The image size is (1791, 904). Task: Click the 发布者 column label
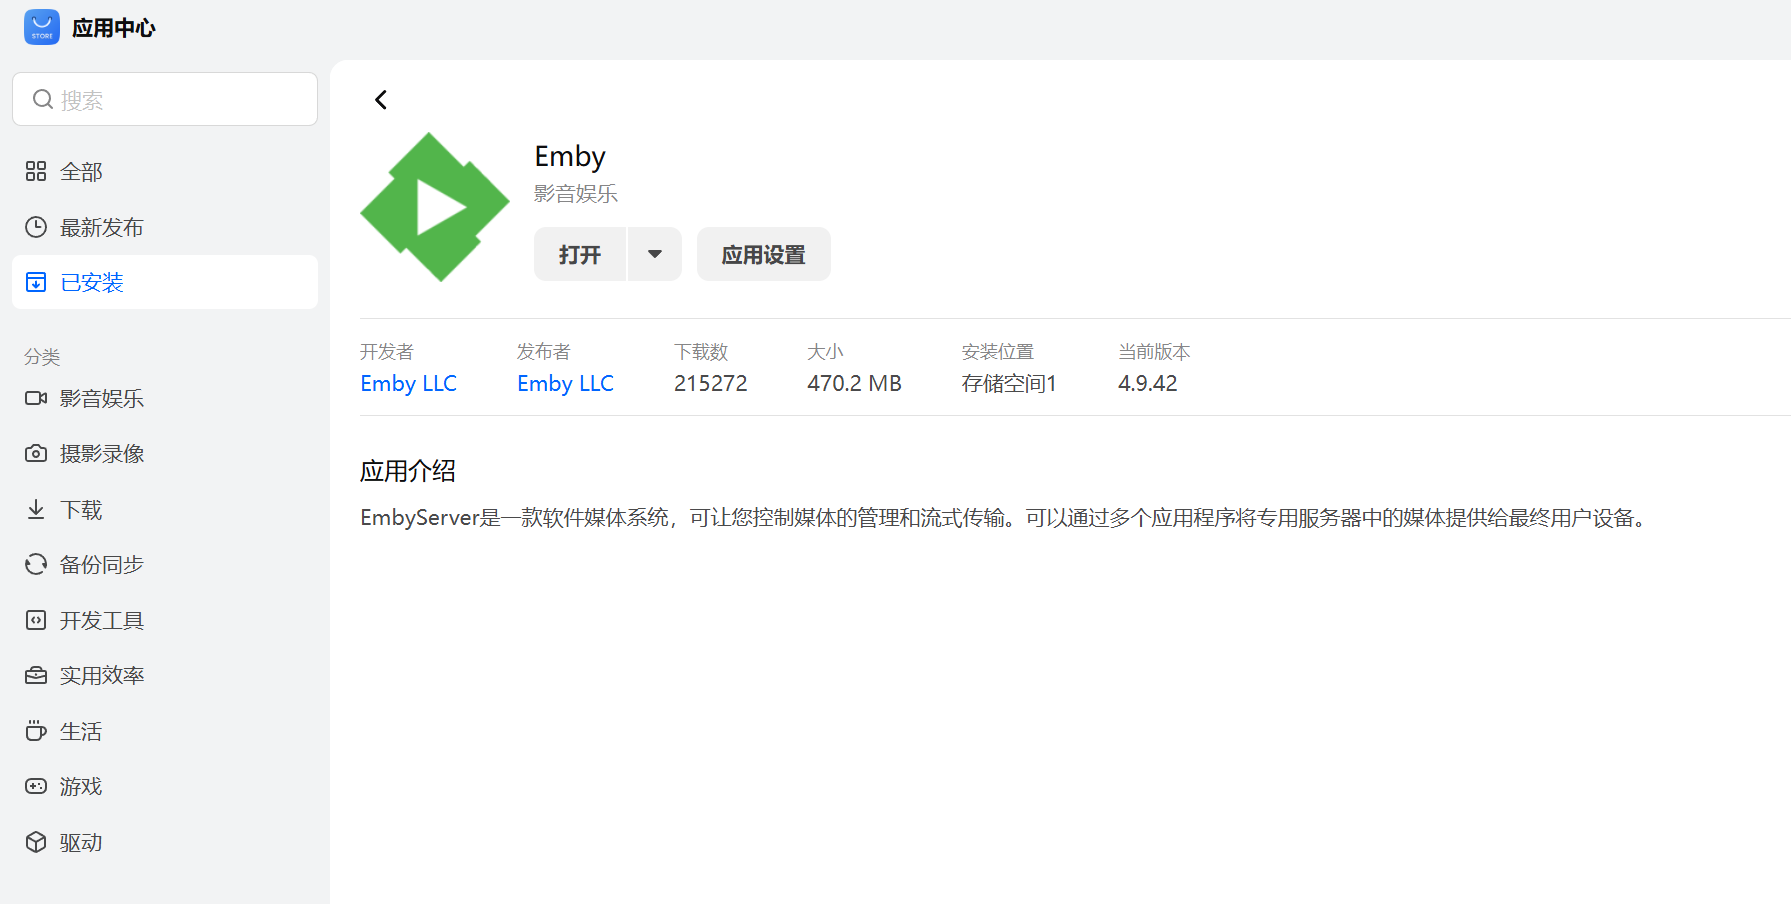point(544,352)
